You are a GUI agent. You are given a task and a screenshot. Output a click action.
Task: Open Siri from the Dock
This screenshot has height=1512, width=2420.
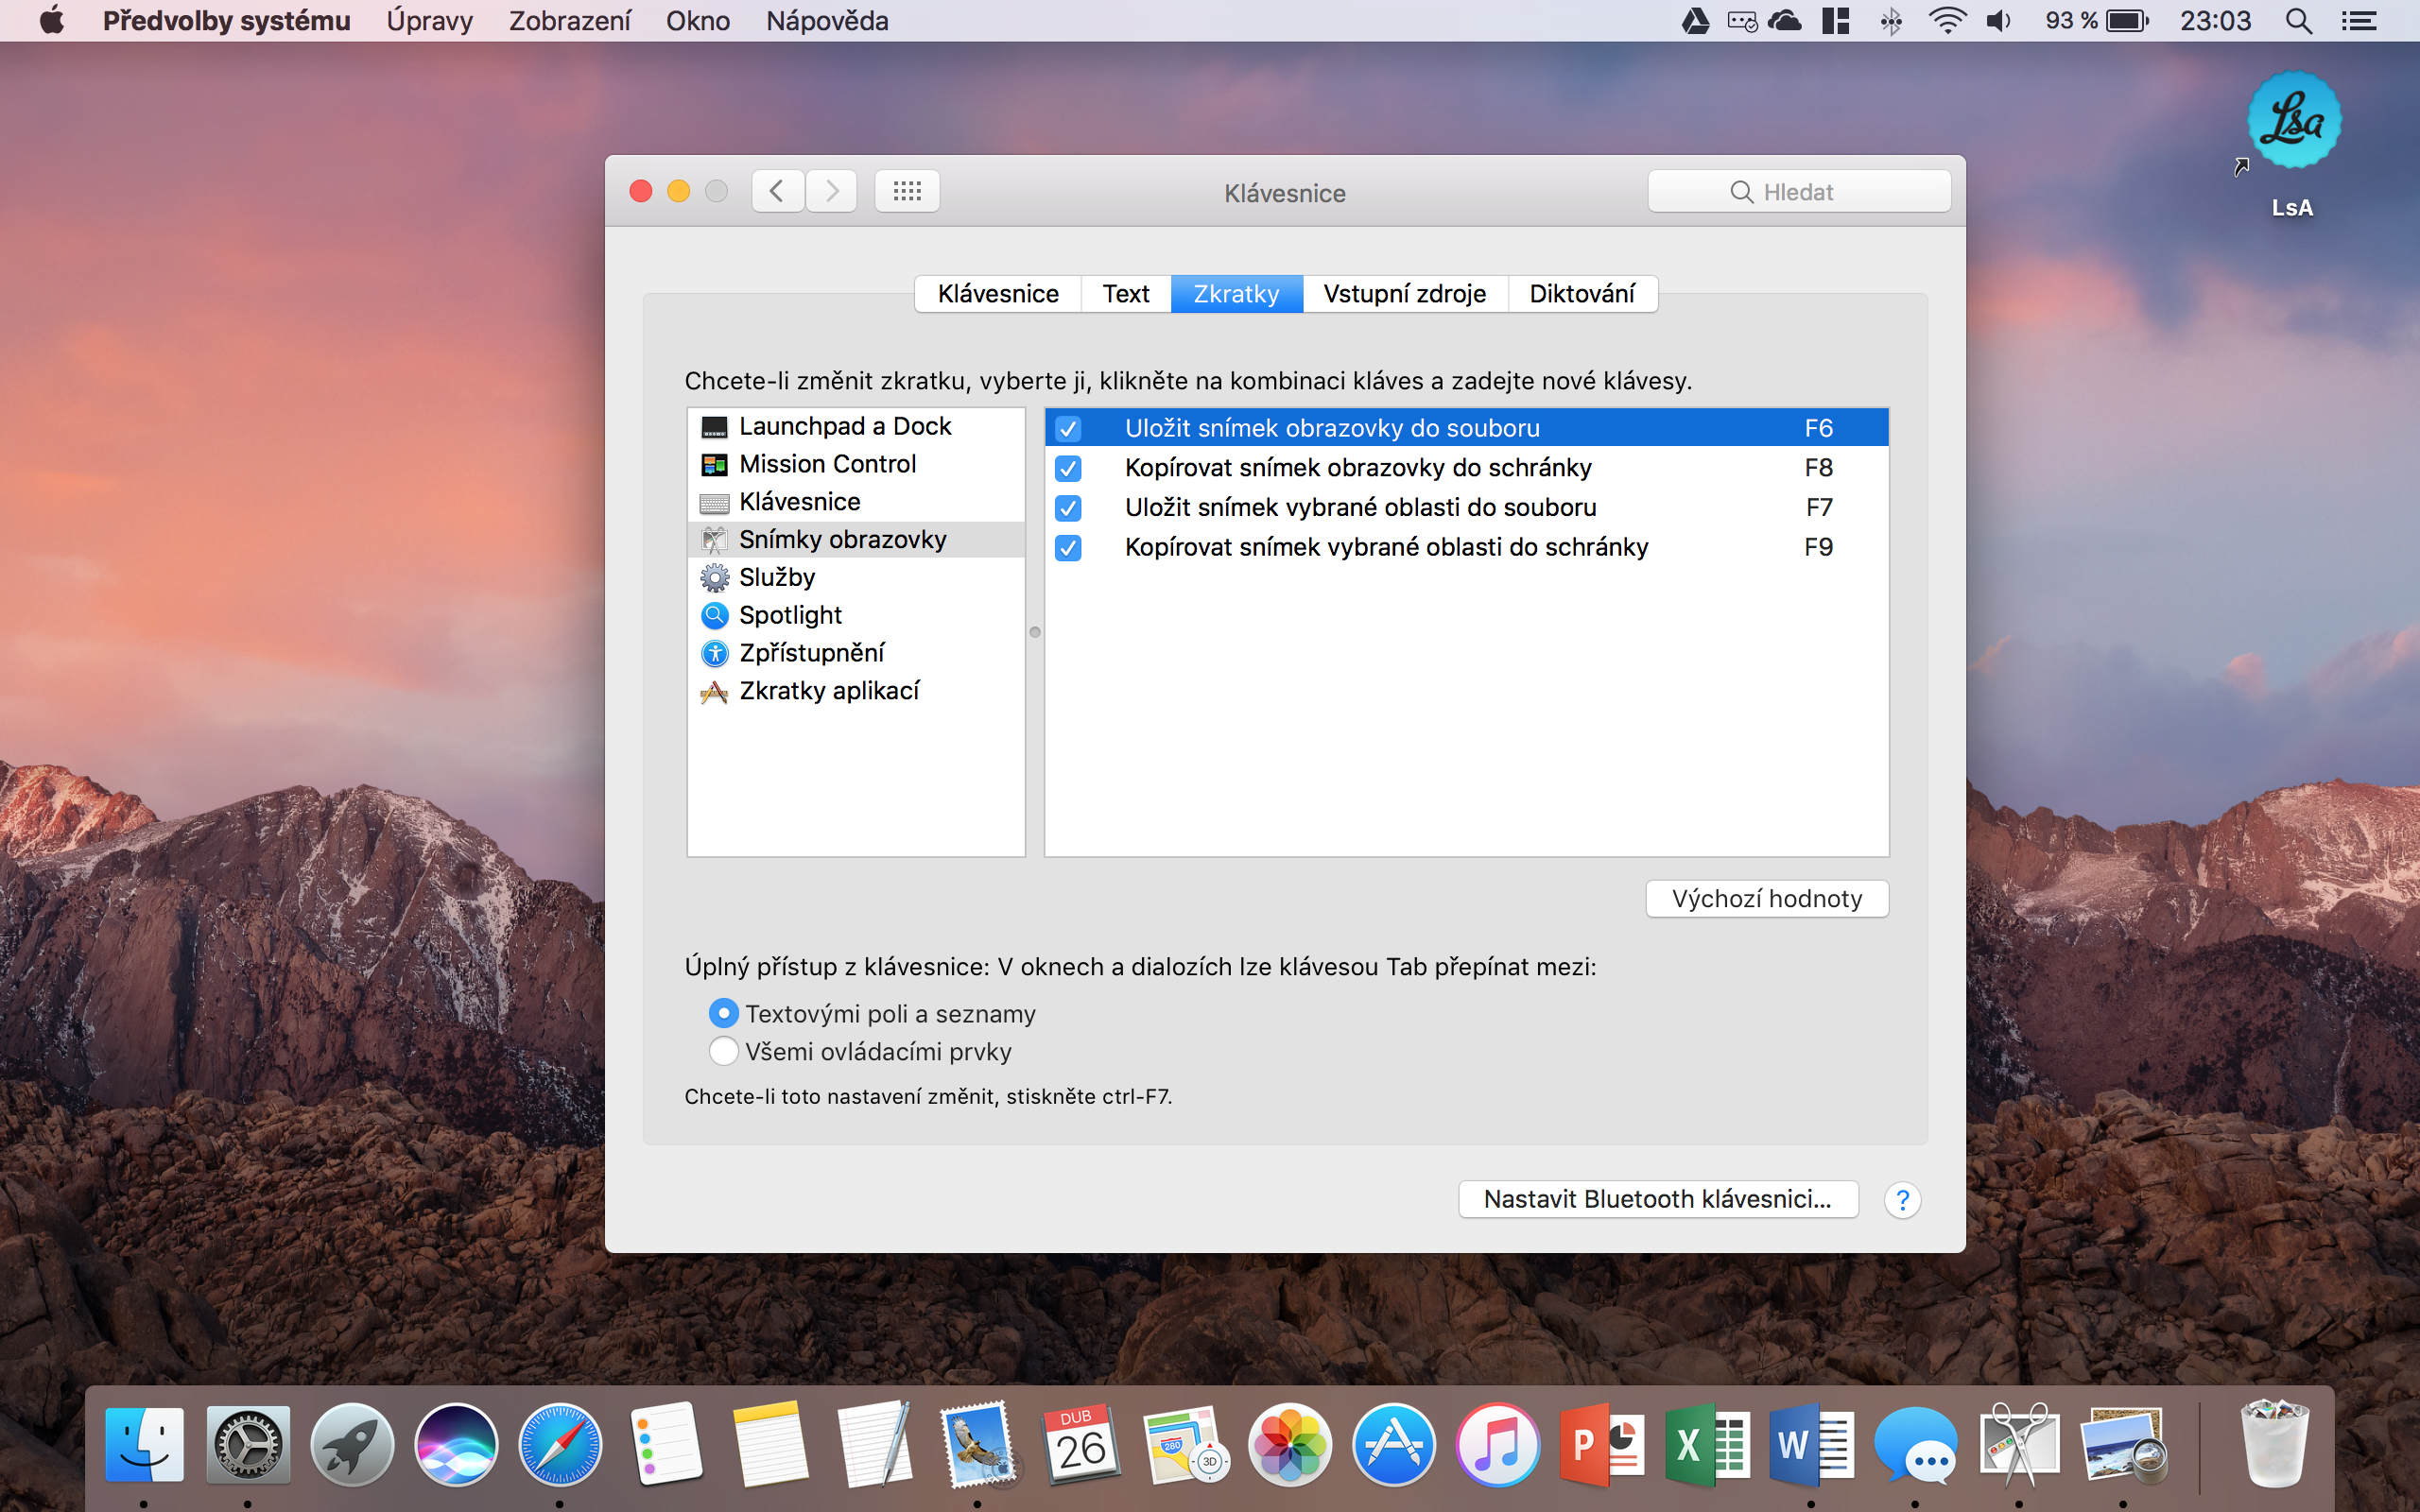point(455,1444)
